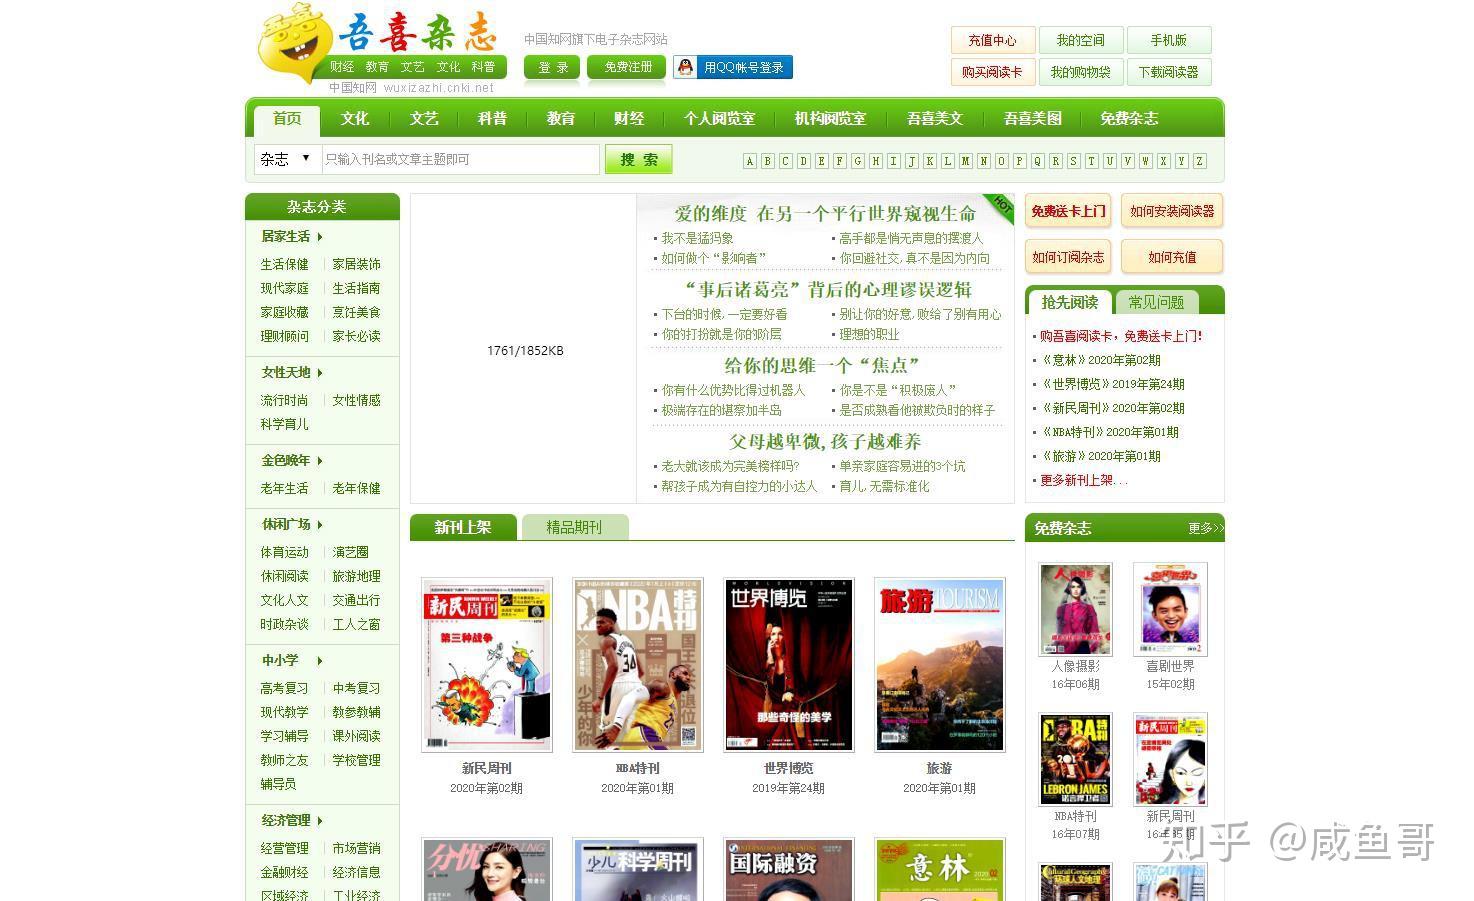
Task: Expand the 金色晚年 category
Action: (x=291, y=460)
